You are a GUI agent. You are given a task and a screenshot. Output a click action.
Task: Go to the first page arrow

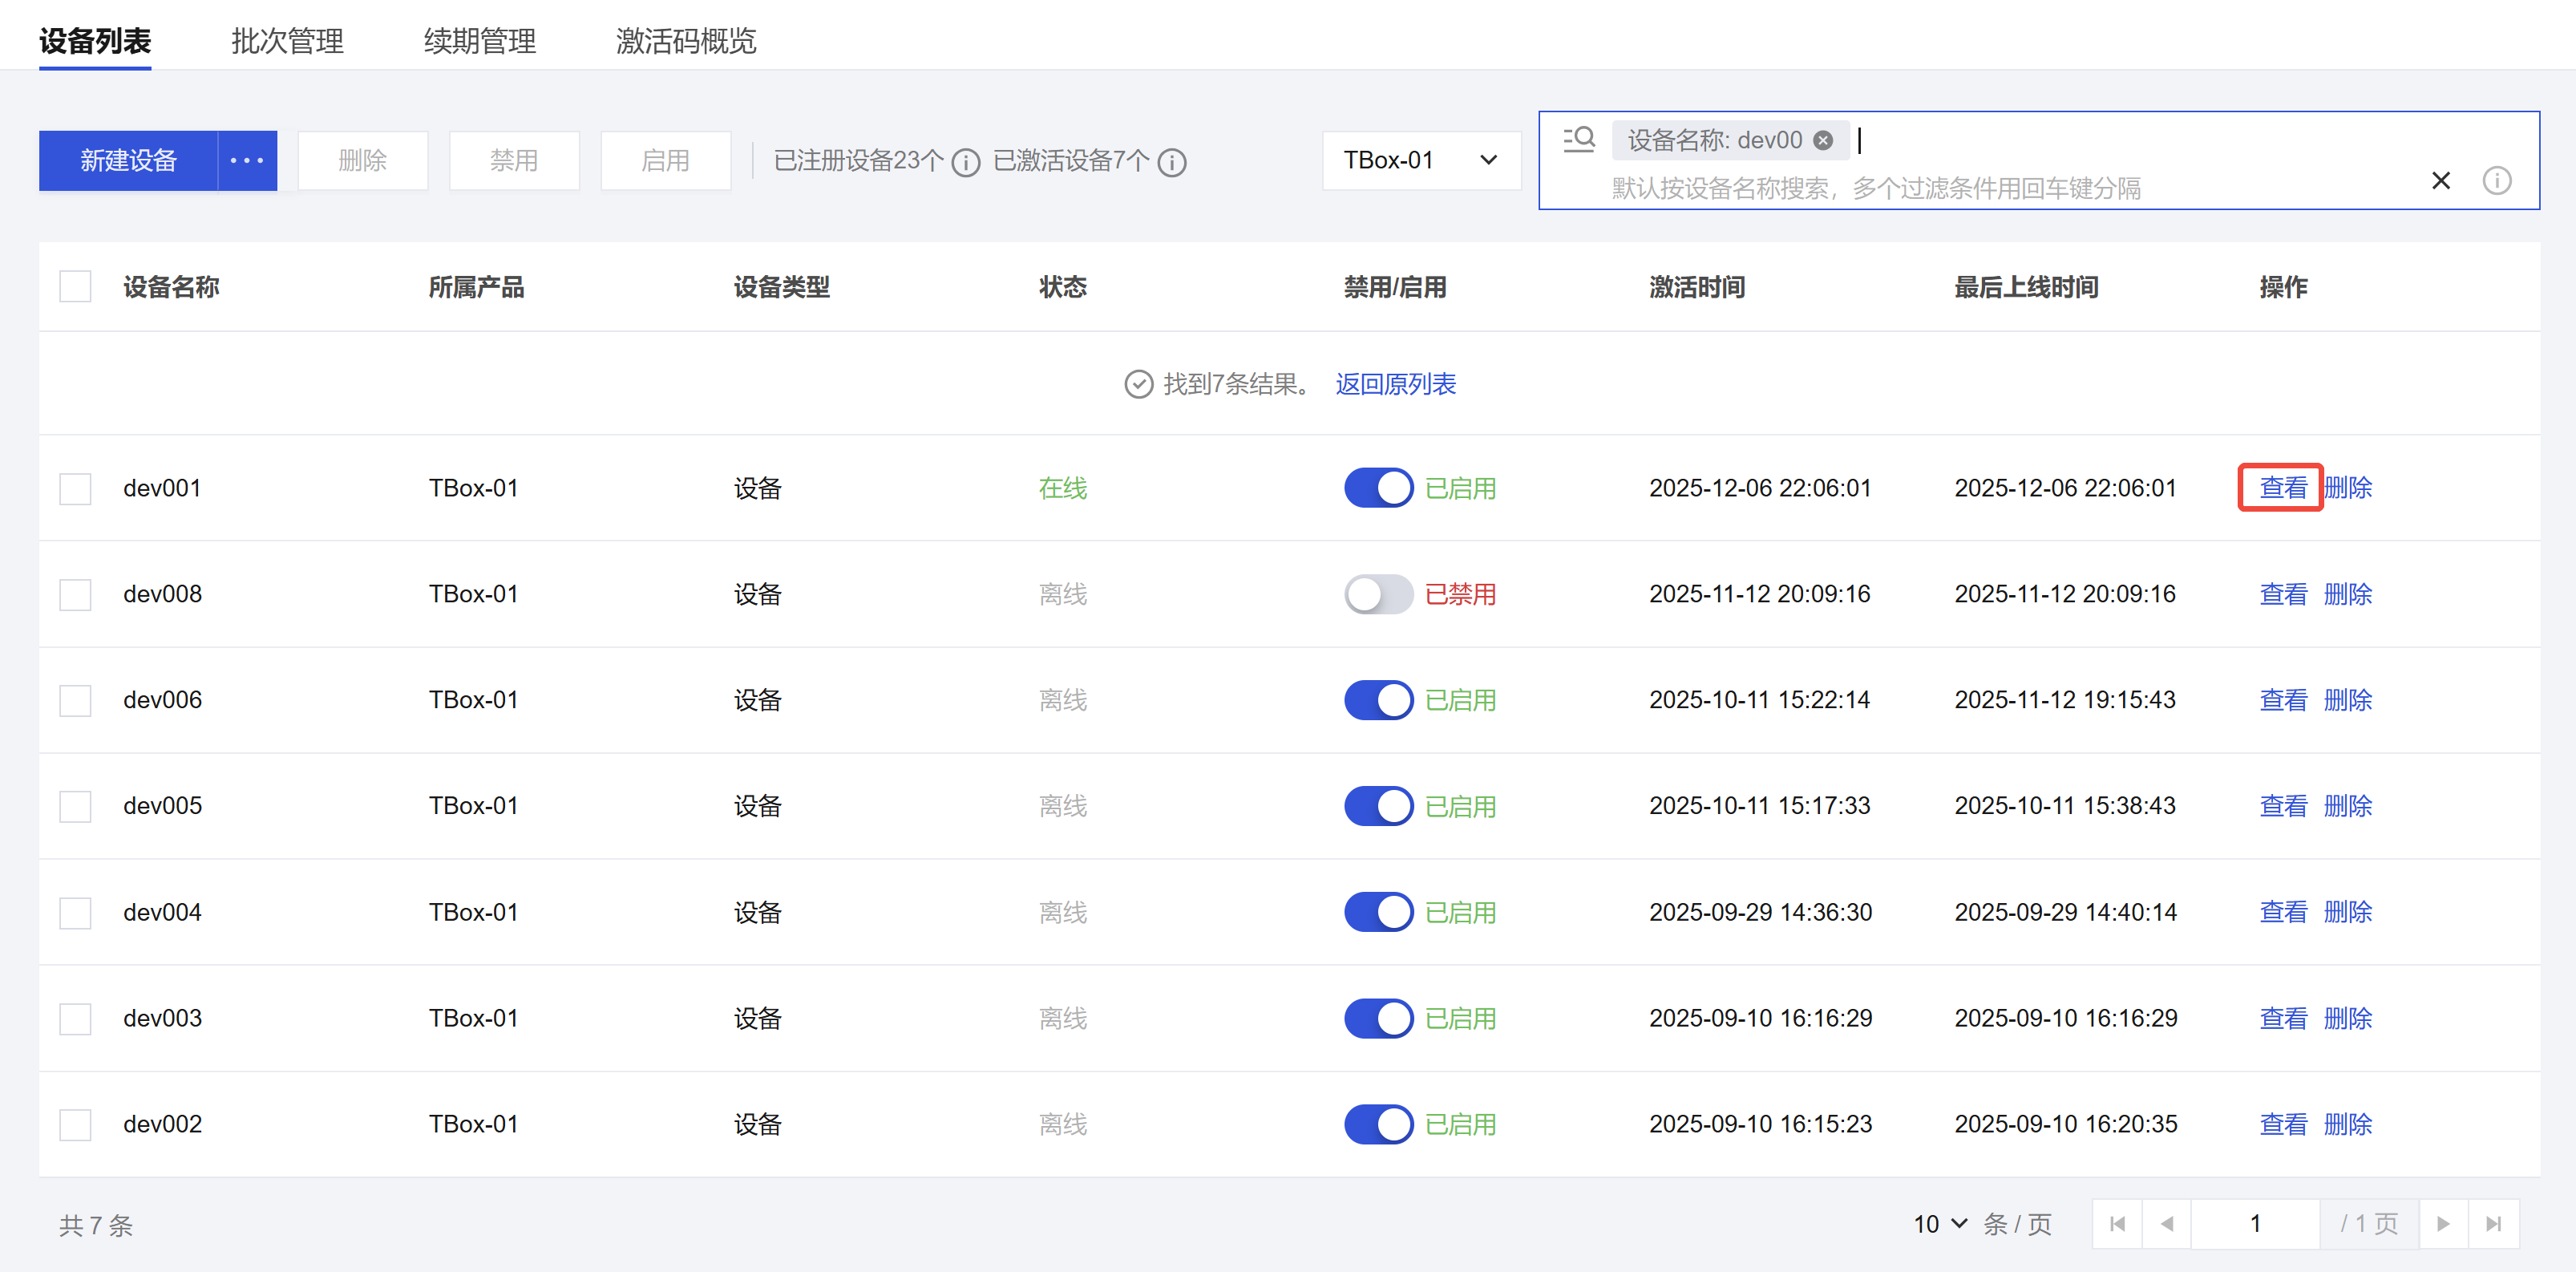[x=2117, y=1224]
